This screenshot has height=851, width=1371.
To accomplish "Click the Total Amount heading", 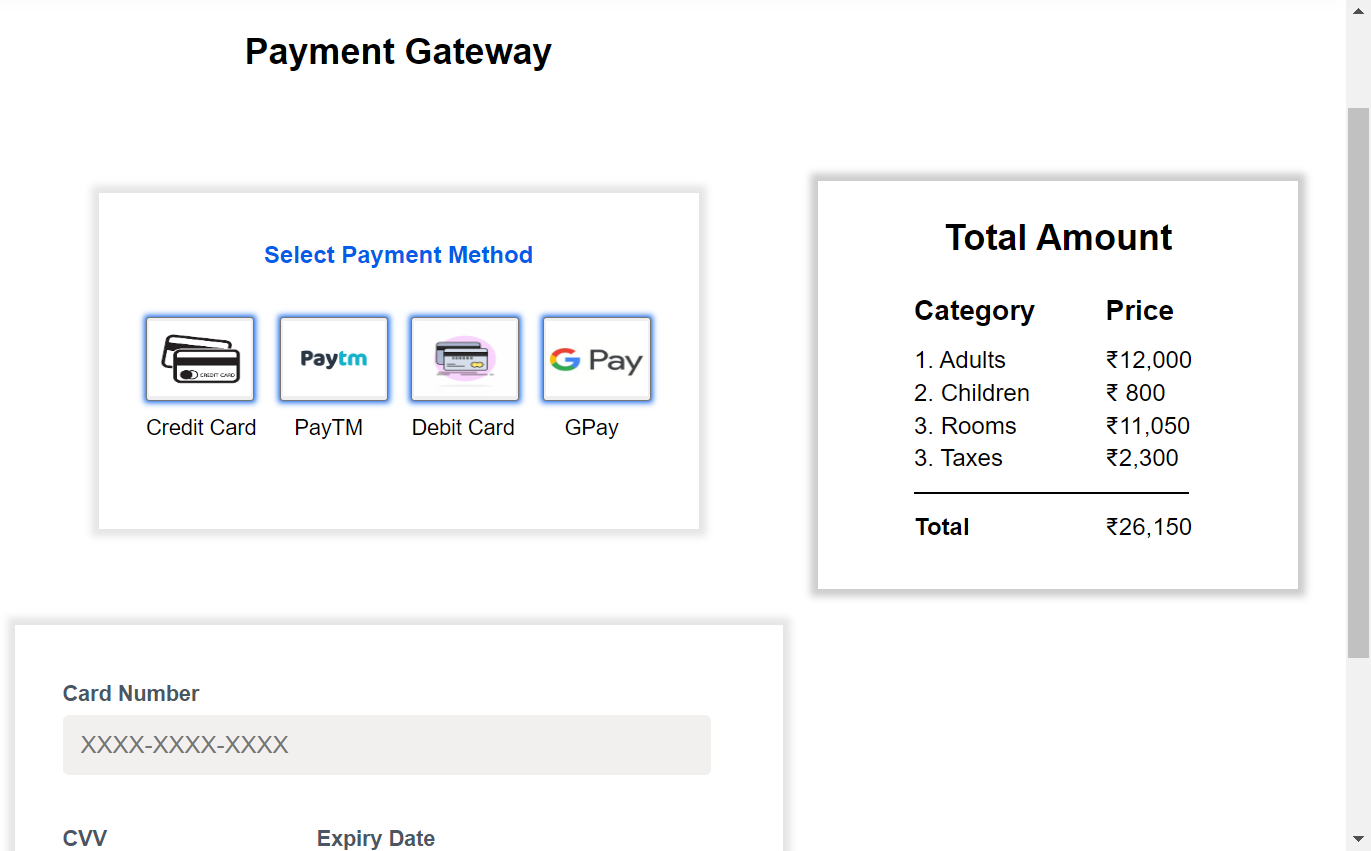I will pos(1059,237).
